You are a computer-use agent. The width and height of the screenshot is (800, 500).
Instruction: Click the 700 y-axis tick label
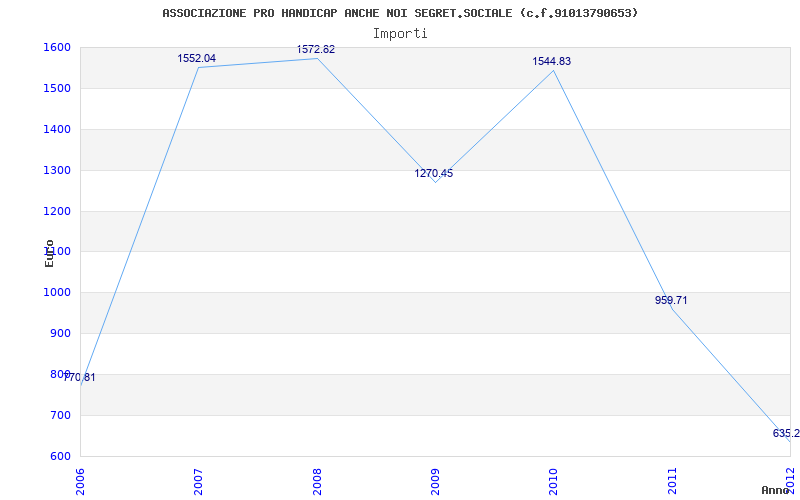[62, 415]
